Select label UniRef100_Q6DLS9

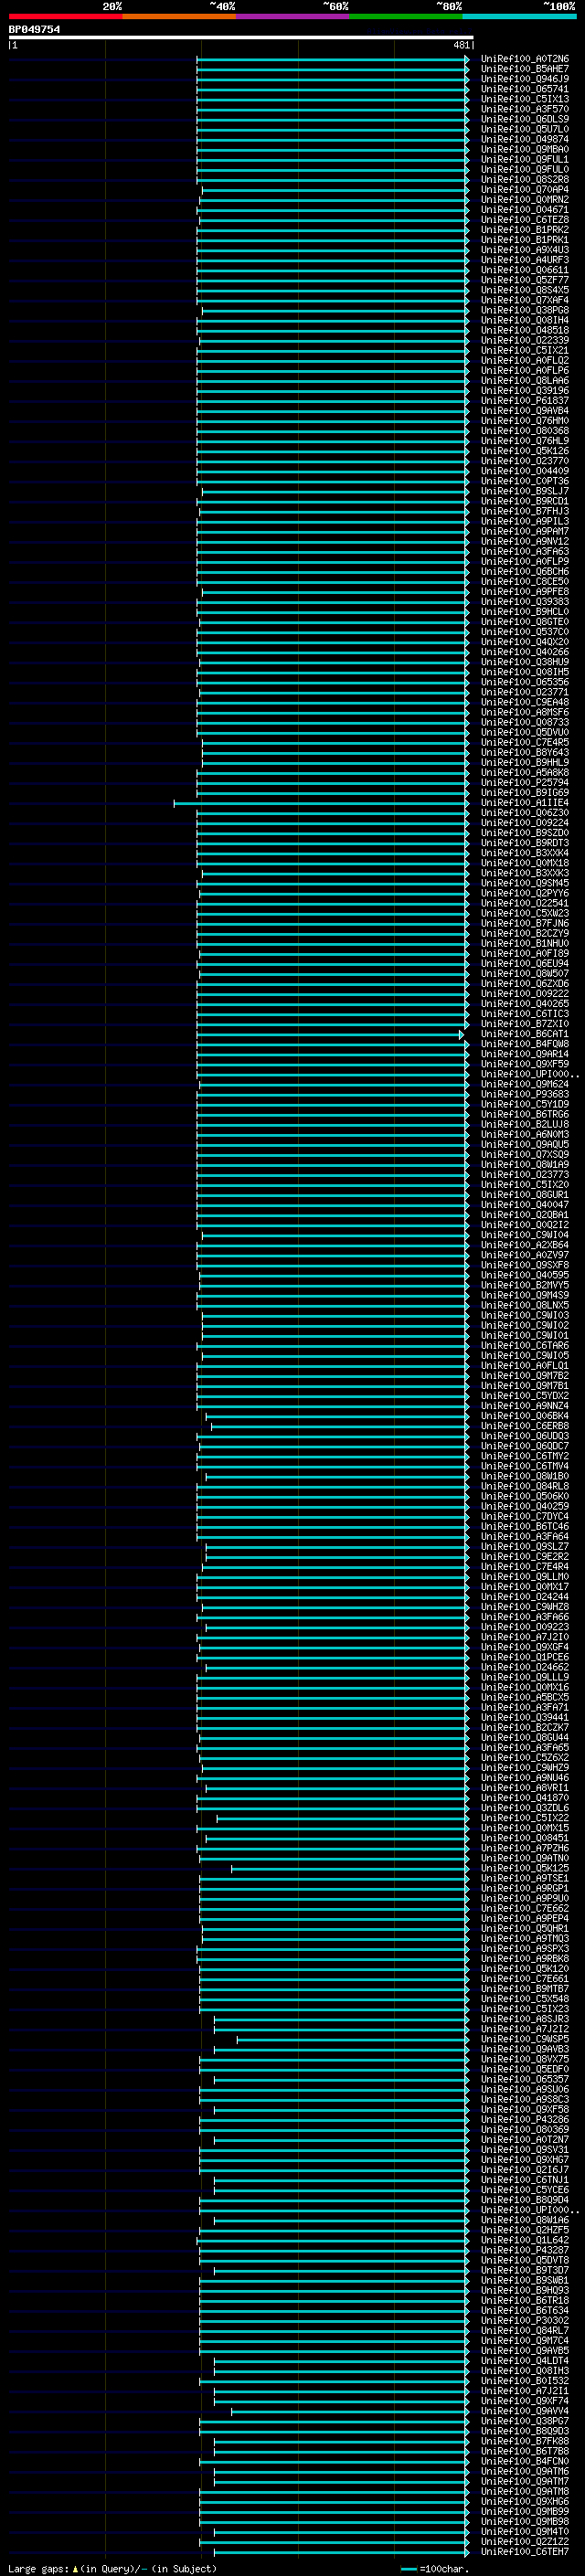(524, 119)
